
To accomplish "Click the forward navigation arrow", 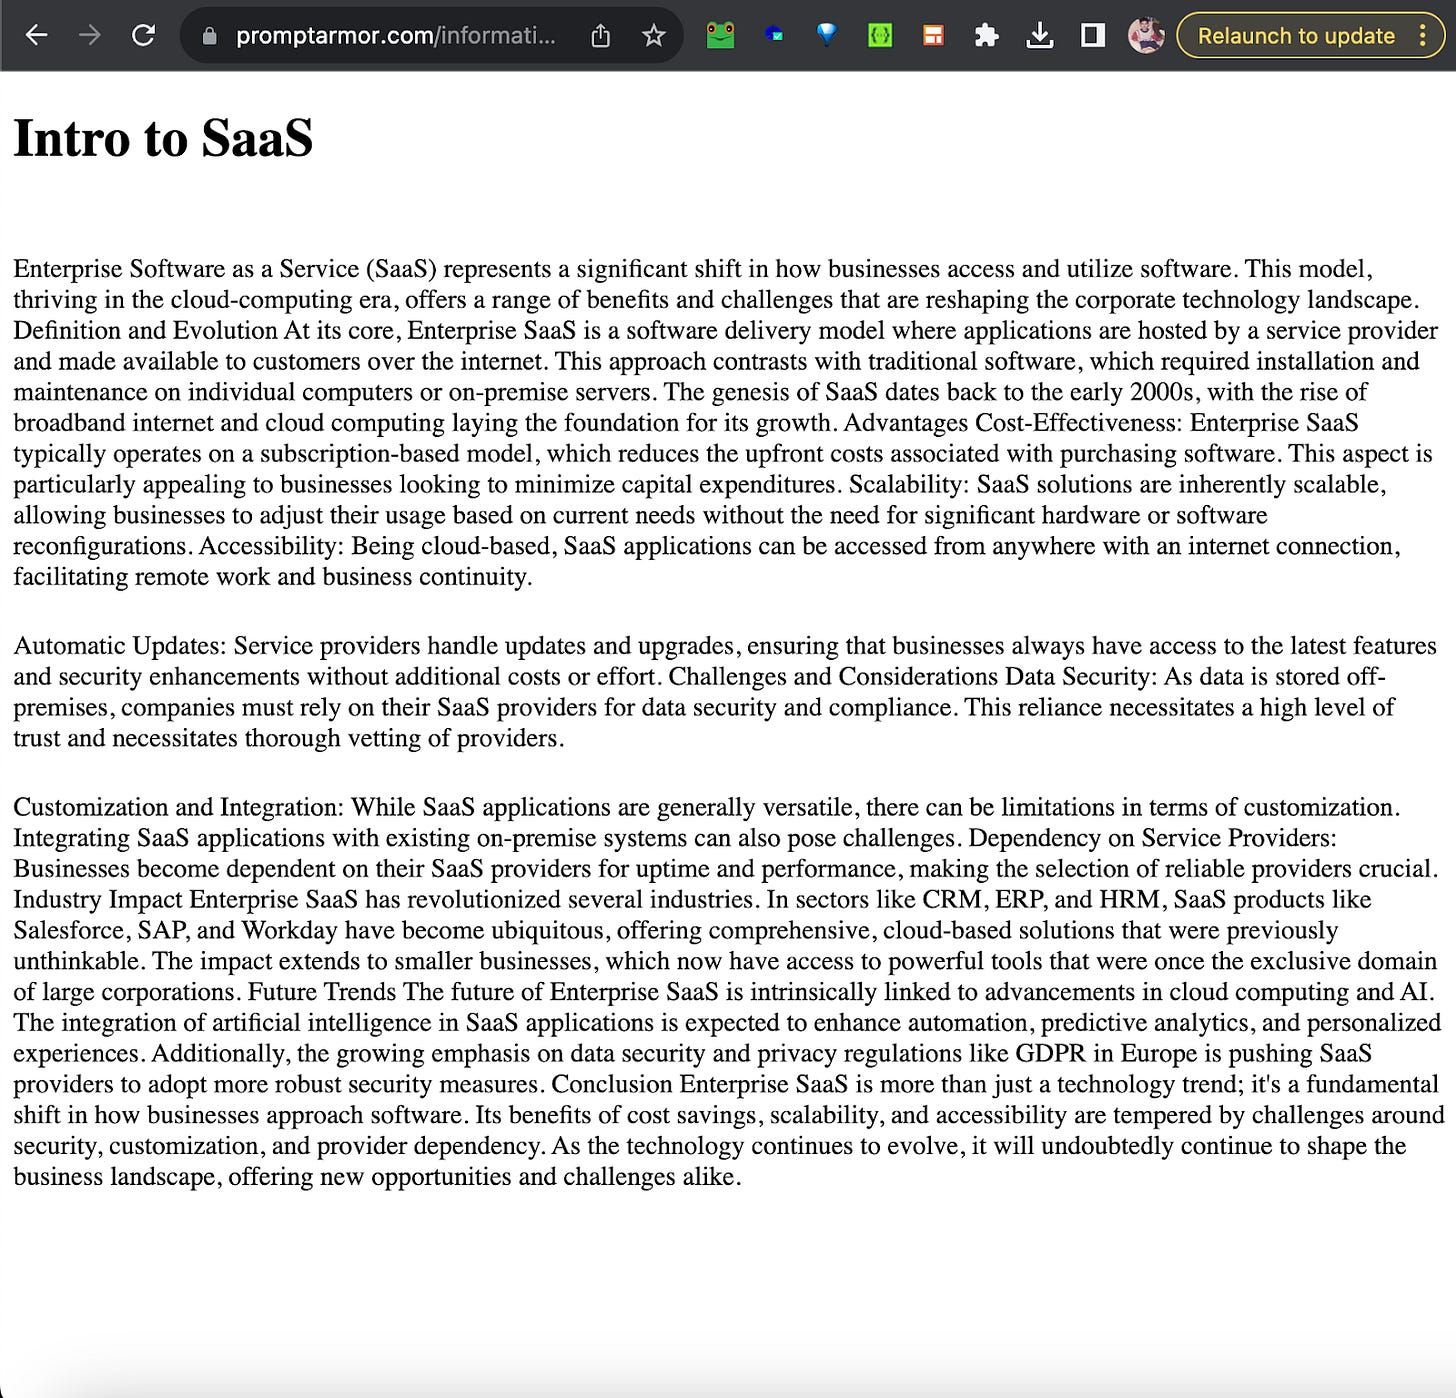I will click(90, 36).
